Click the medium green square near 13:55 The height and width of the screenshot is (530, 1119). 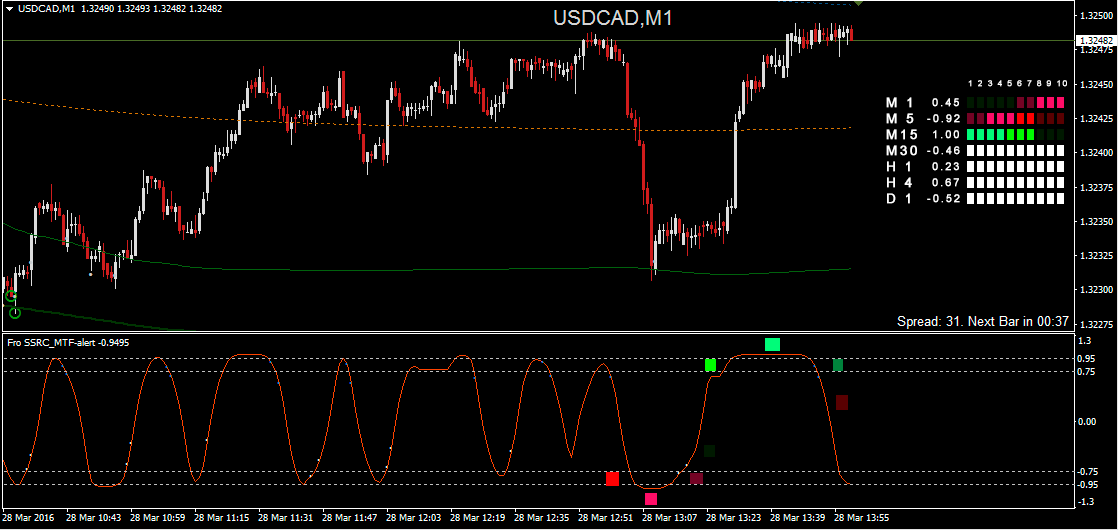838,365
